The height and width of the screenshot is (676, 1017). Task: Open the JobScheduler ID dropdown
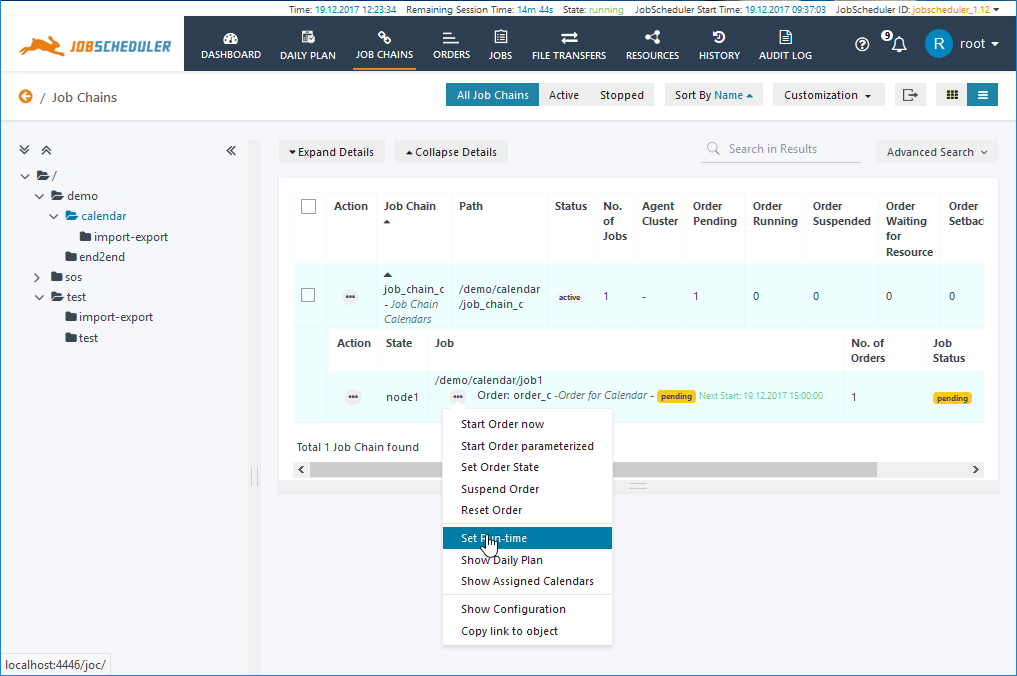click(x=997, y=10)
